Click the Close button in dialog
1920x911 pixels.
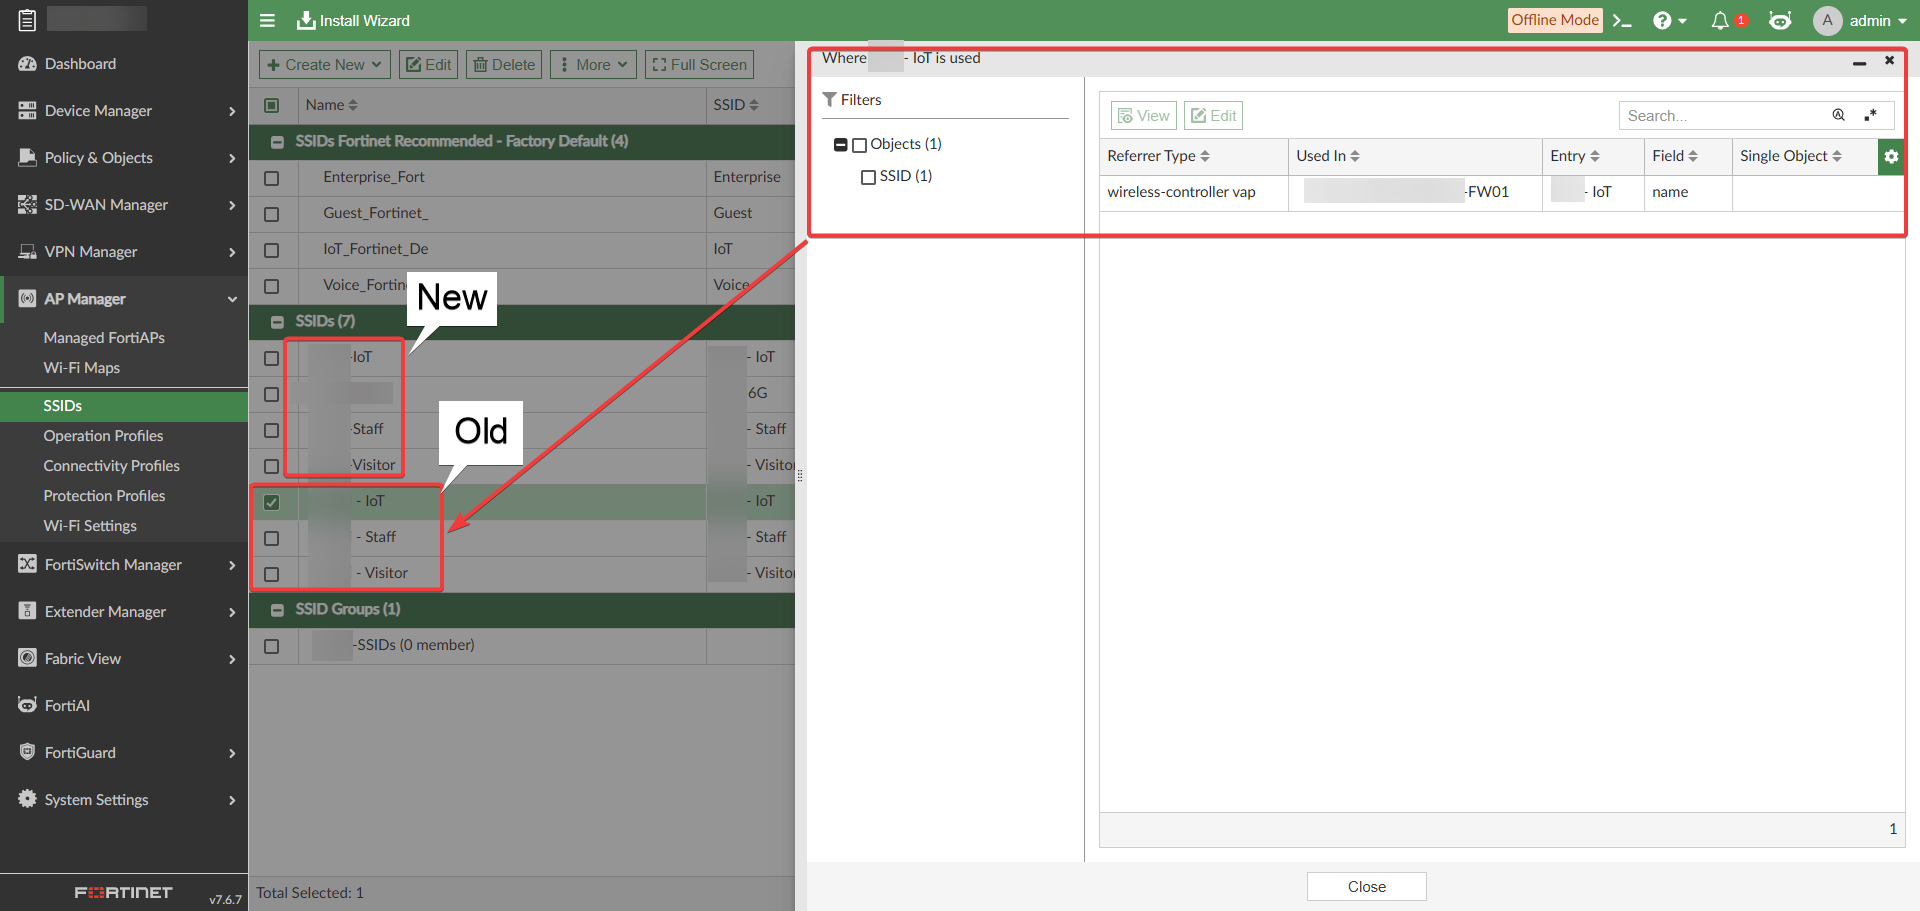tap(1366, 886)
